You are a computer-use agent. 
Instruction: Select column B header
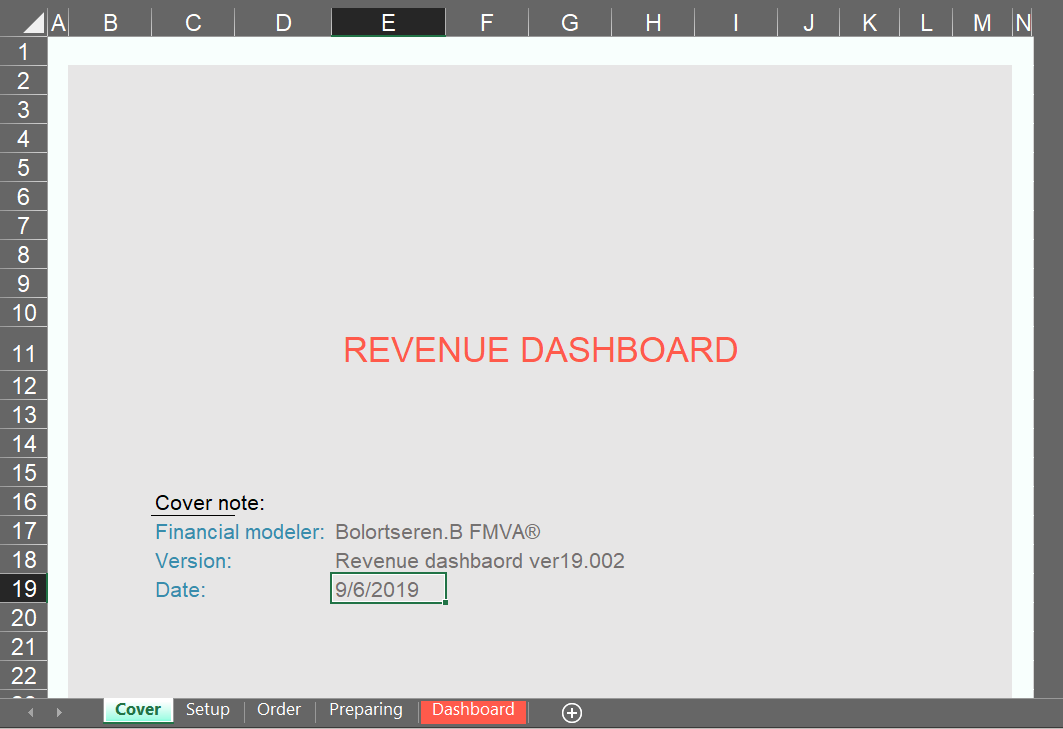pyautogui.click(x=111, y=23)
